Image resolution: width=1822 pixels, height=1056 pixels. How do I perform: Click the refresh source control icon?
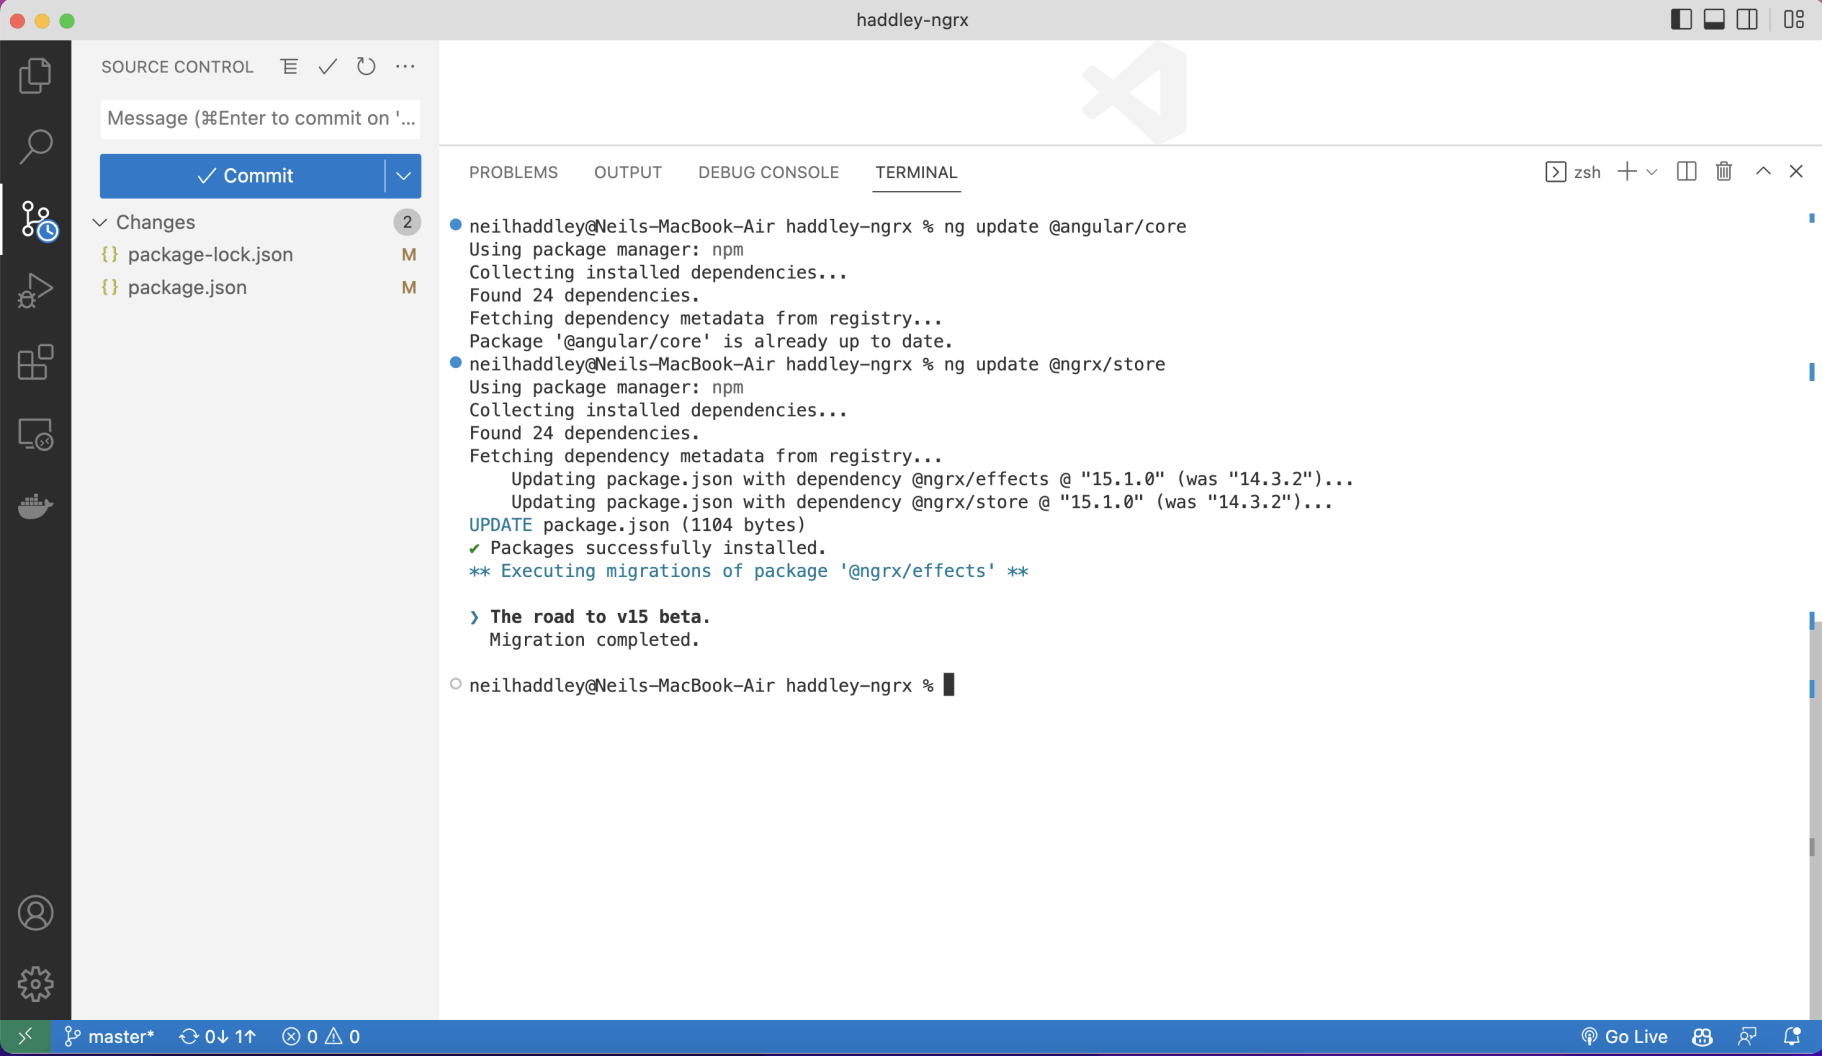click(366, 67)
